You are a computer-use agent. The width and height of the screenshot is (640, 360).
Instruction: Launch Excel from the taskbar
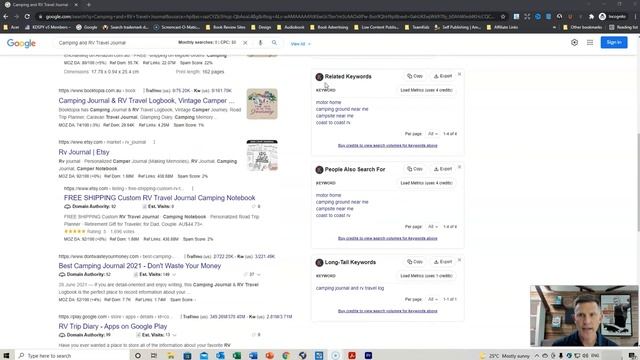pos(237,356)
